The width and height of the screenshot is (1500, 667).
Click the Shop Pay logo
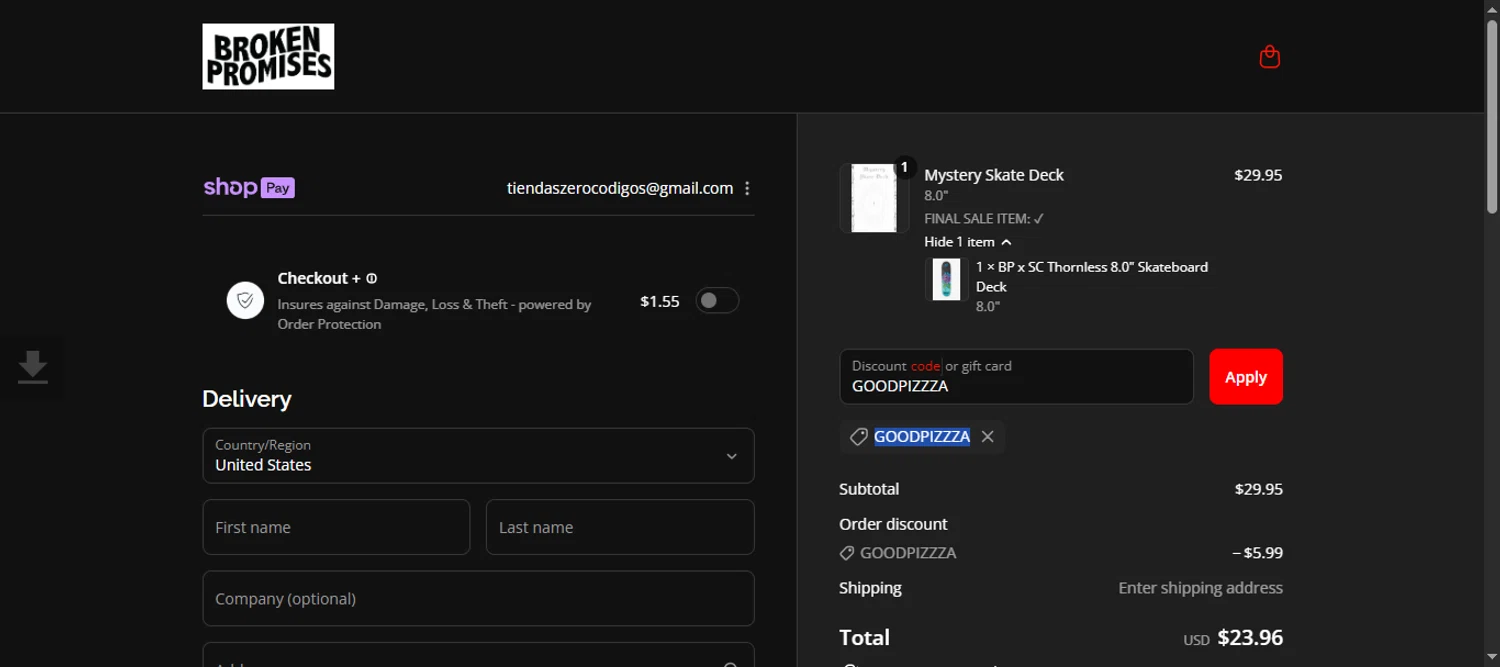[x=249, y=187]
